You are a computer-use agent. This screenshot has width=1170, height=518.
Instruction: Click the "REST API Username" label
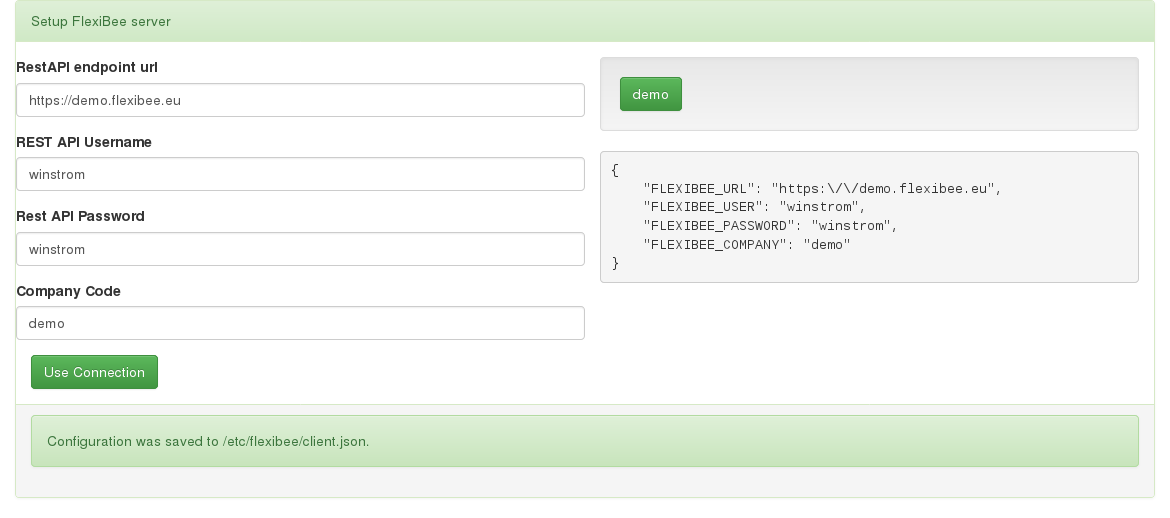[84, 142]
